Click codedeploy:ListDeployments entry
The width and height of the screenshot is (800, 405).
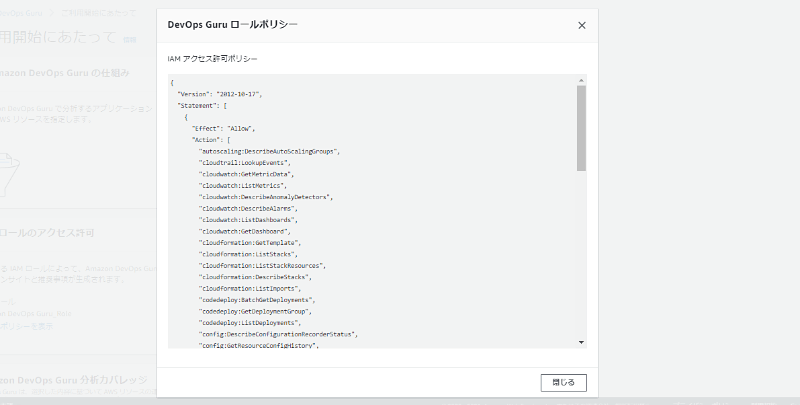(249, 323)
